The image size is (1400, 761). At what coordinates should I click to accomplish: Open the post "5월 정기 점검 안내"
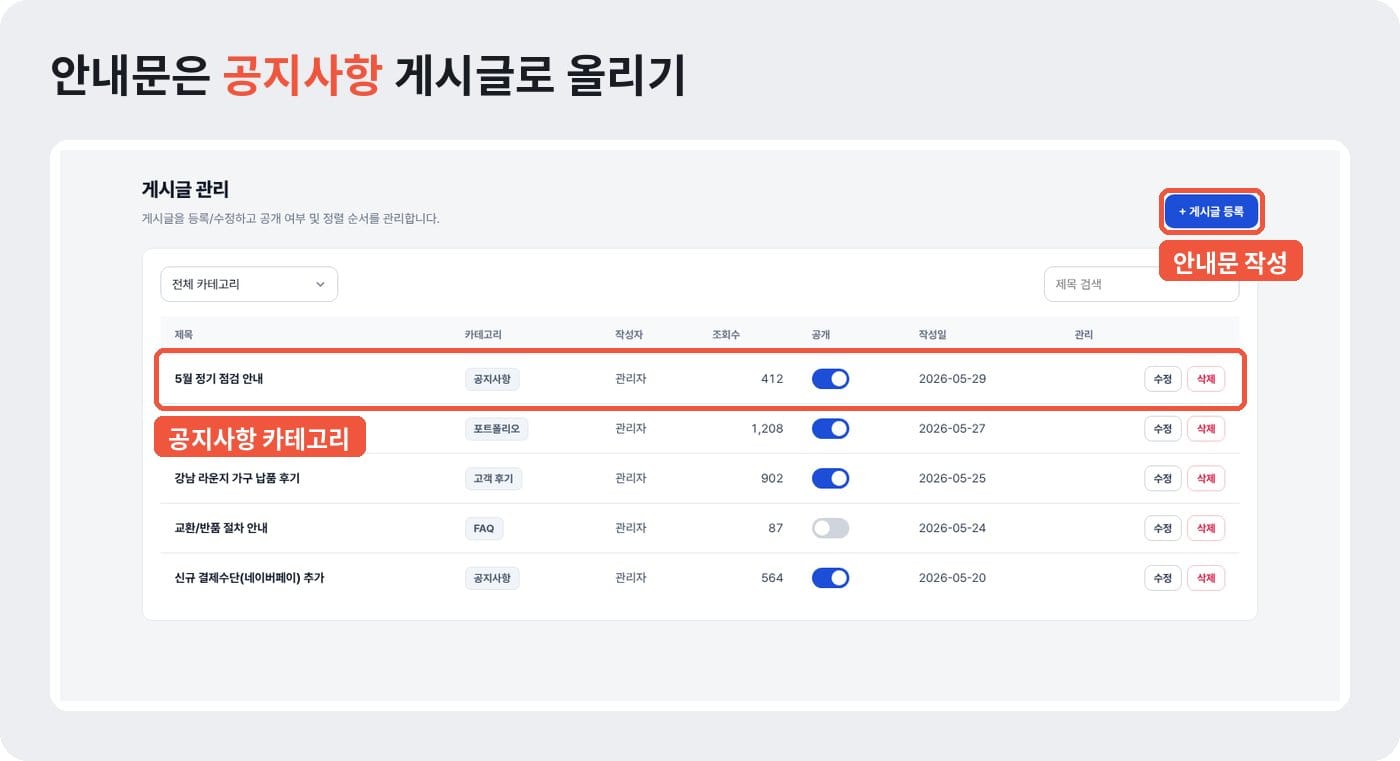(219, 379)
